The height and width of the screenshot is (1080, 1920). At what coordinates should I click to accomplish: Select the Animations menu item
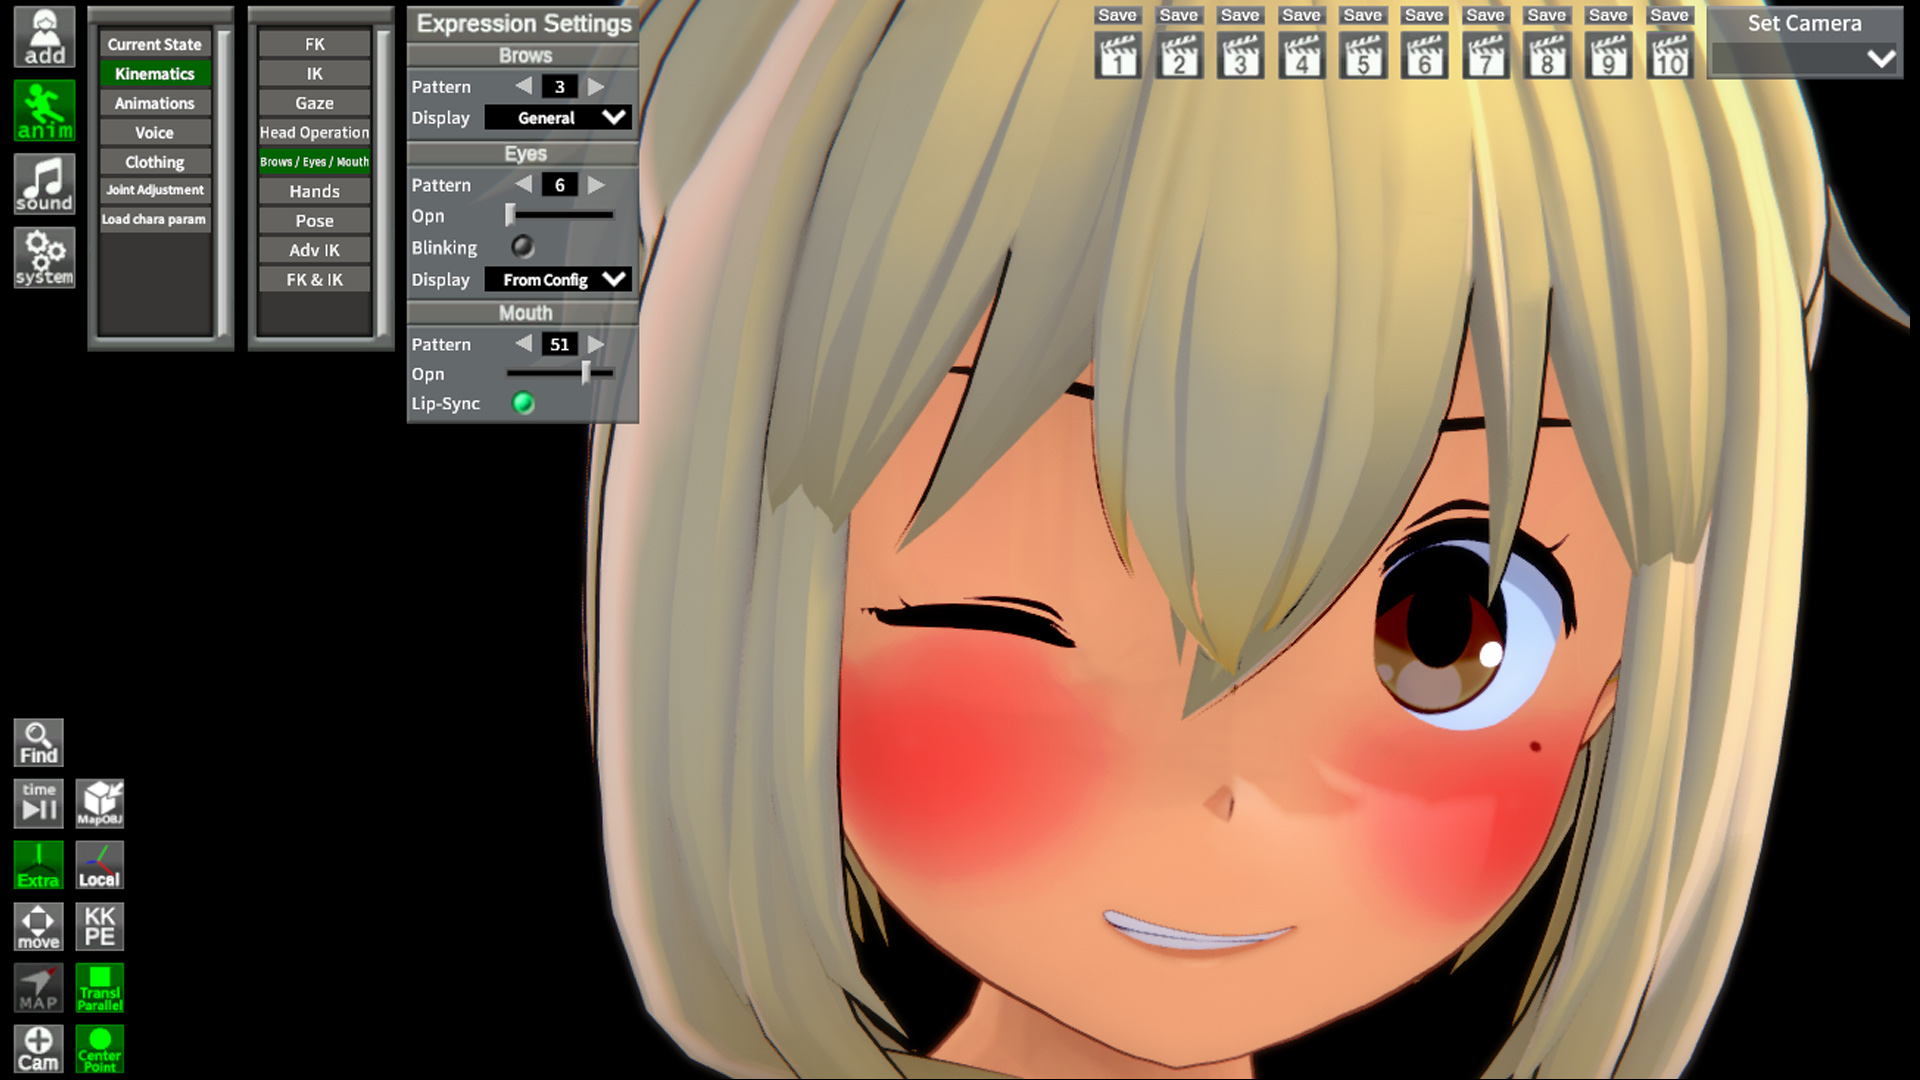[x=154, y=103]
